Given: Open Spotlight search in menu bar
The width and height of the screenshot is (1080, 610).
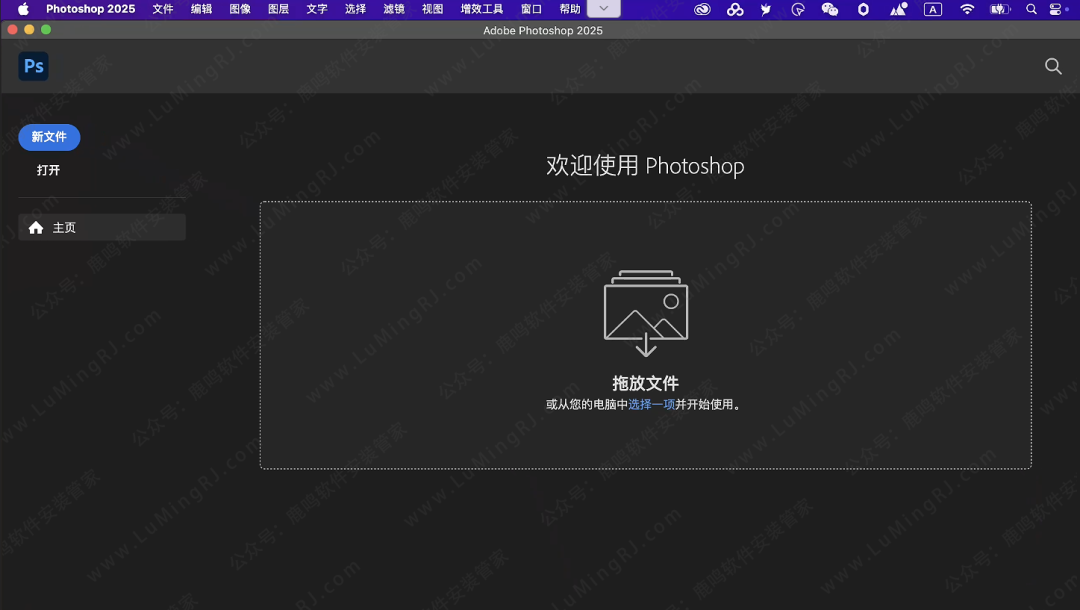Looking at the screenshot, I should click(x=1031, y=9).
